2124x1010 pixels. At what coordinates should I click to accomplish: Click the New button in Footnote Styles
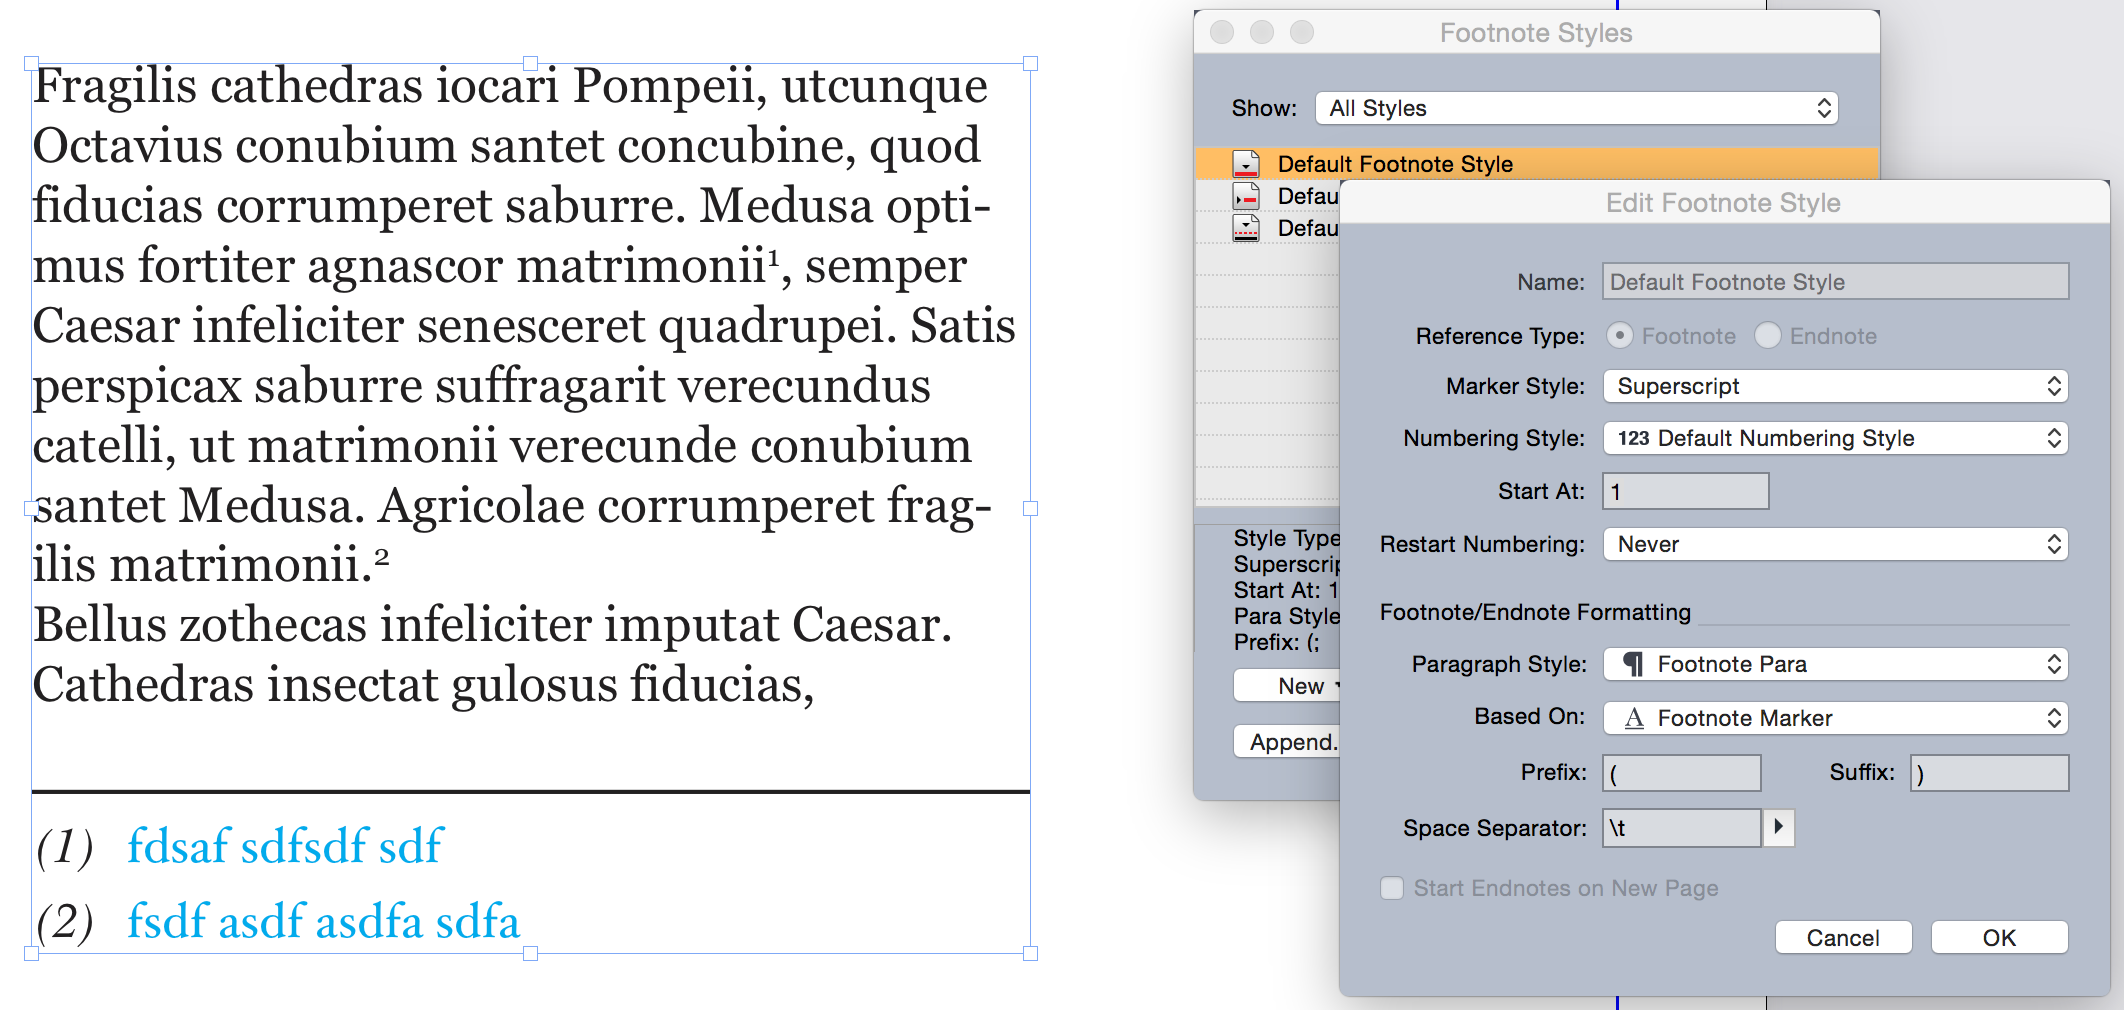(x=1290, y=686)
